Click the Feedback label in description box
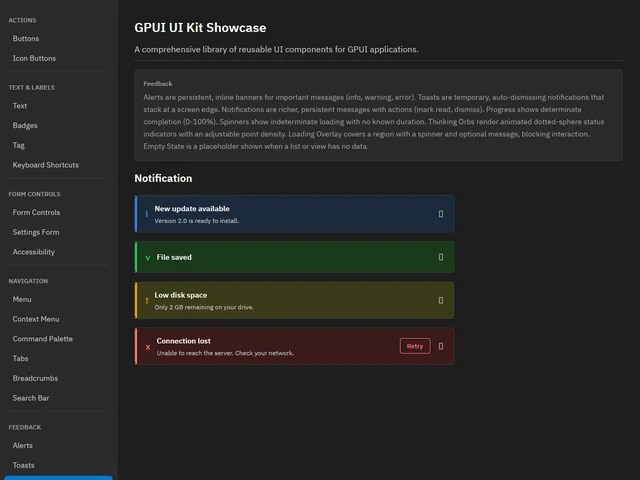Viewport: 640px width, 480px height. click(x=158, y=84)
